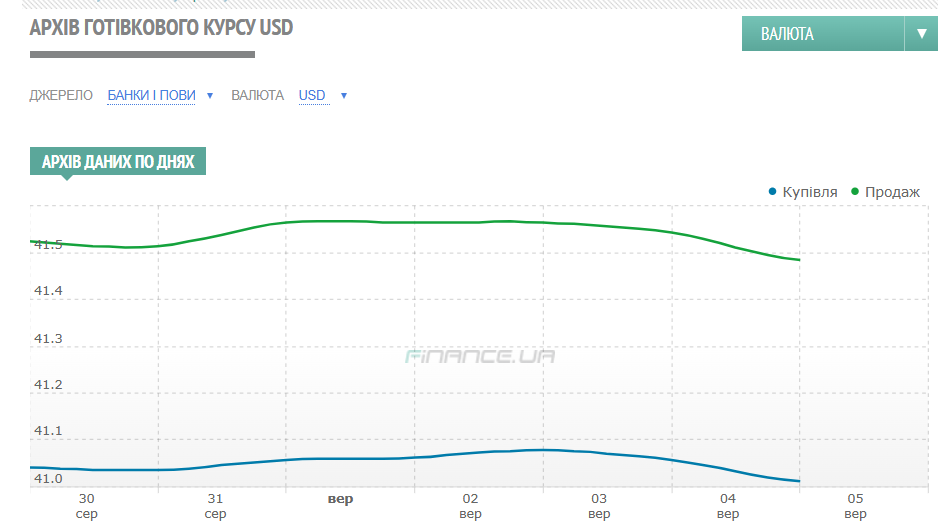This screenshot has height=528, width=938.
Task: Select the 31 сер date on the axis
Action: coord(215,506)
